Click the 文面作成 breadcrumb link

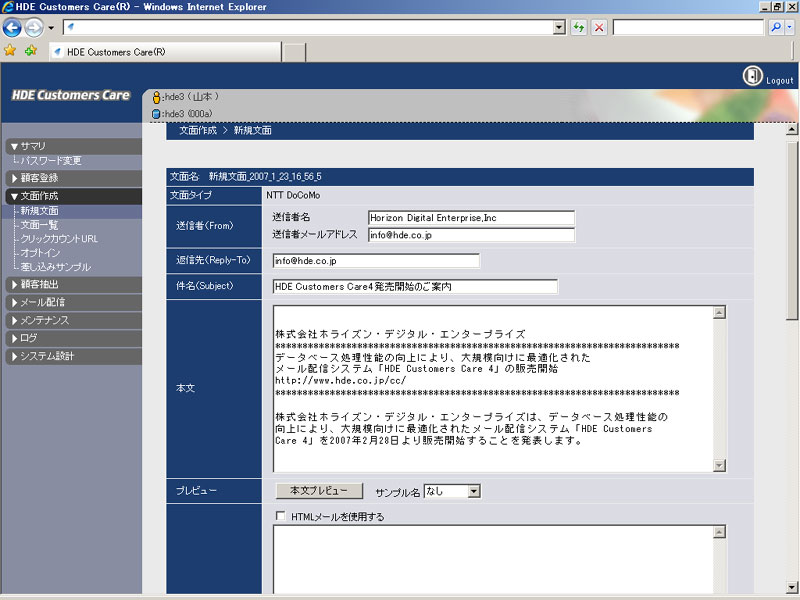click(198, 131)
